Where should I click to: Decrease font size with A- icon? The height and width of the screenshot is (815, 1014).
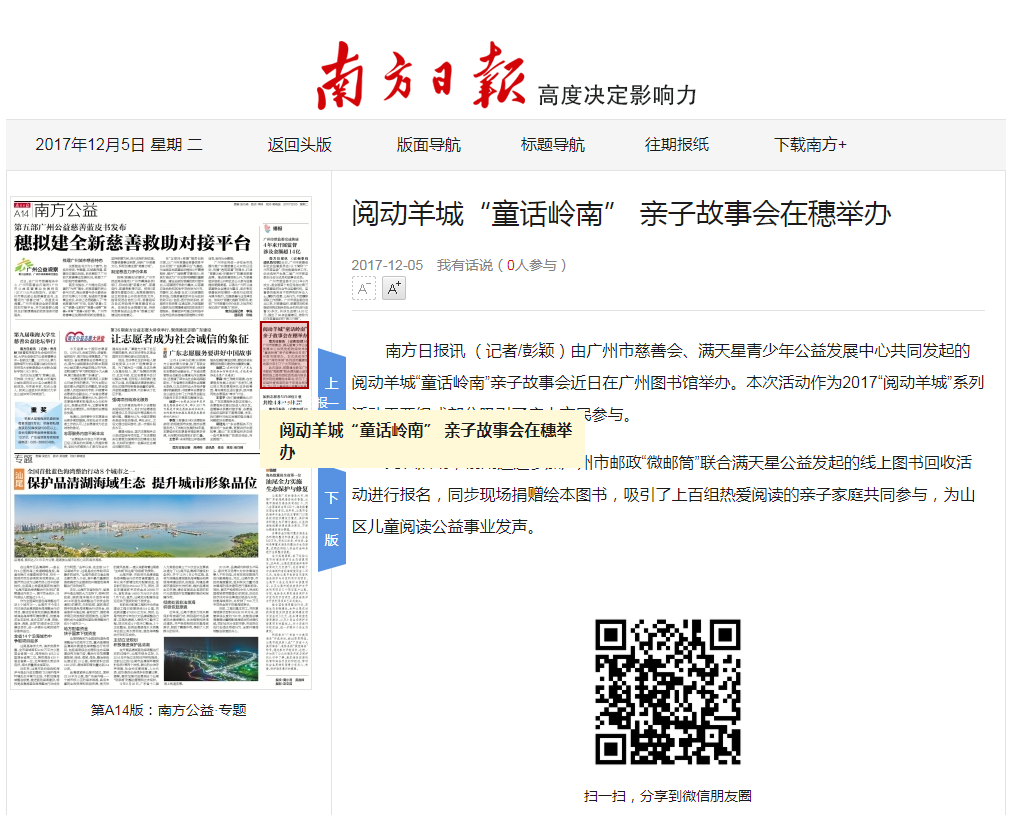363,288
